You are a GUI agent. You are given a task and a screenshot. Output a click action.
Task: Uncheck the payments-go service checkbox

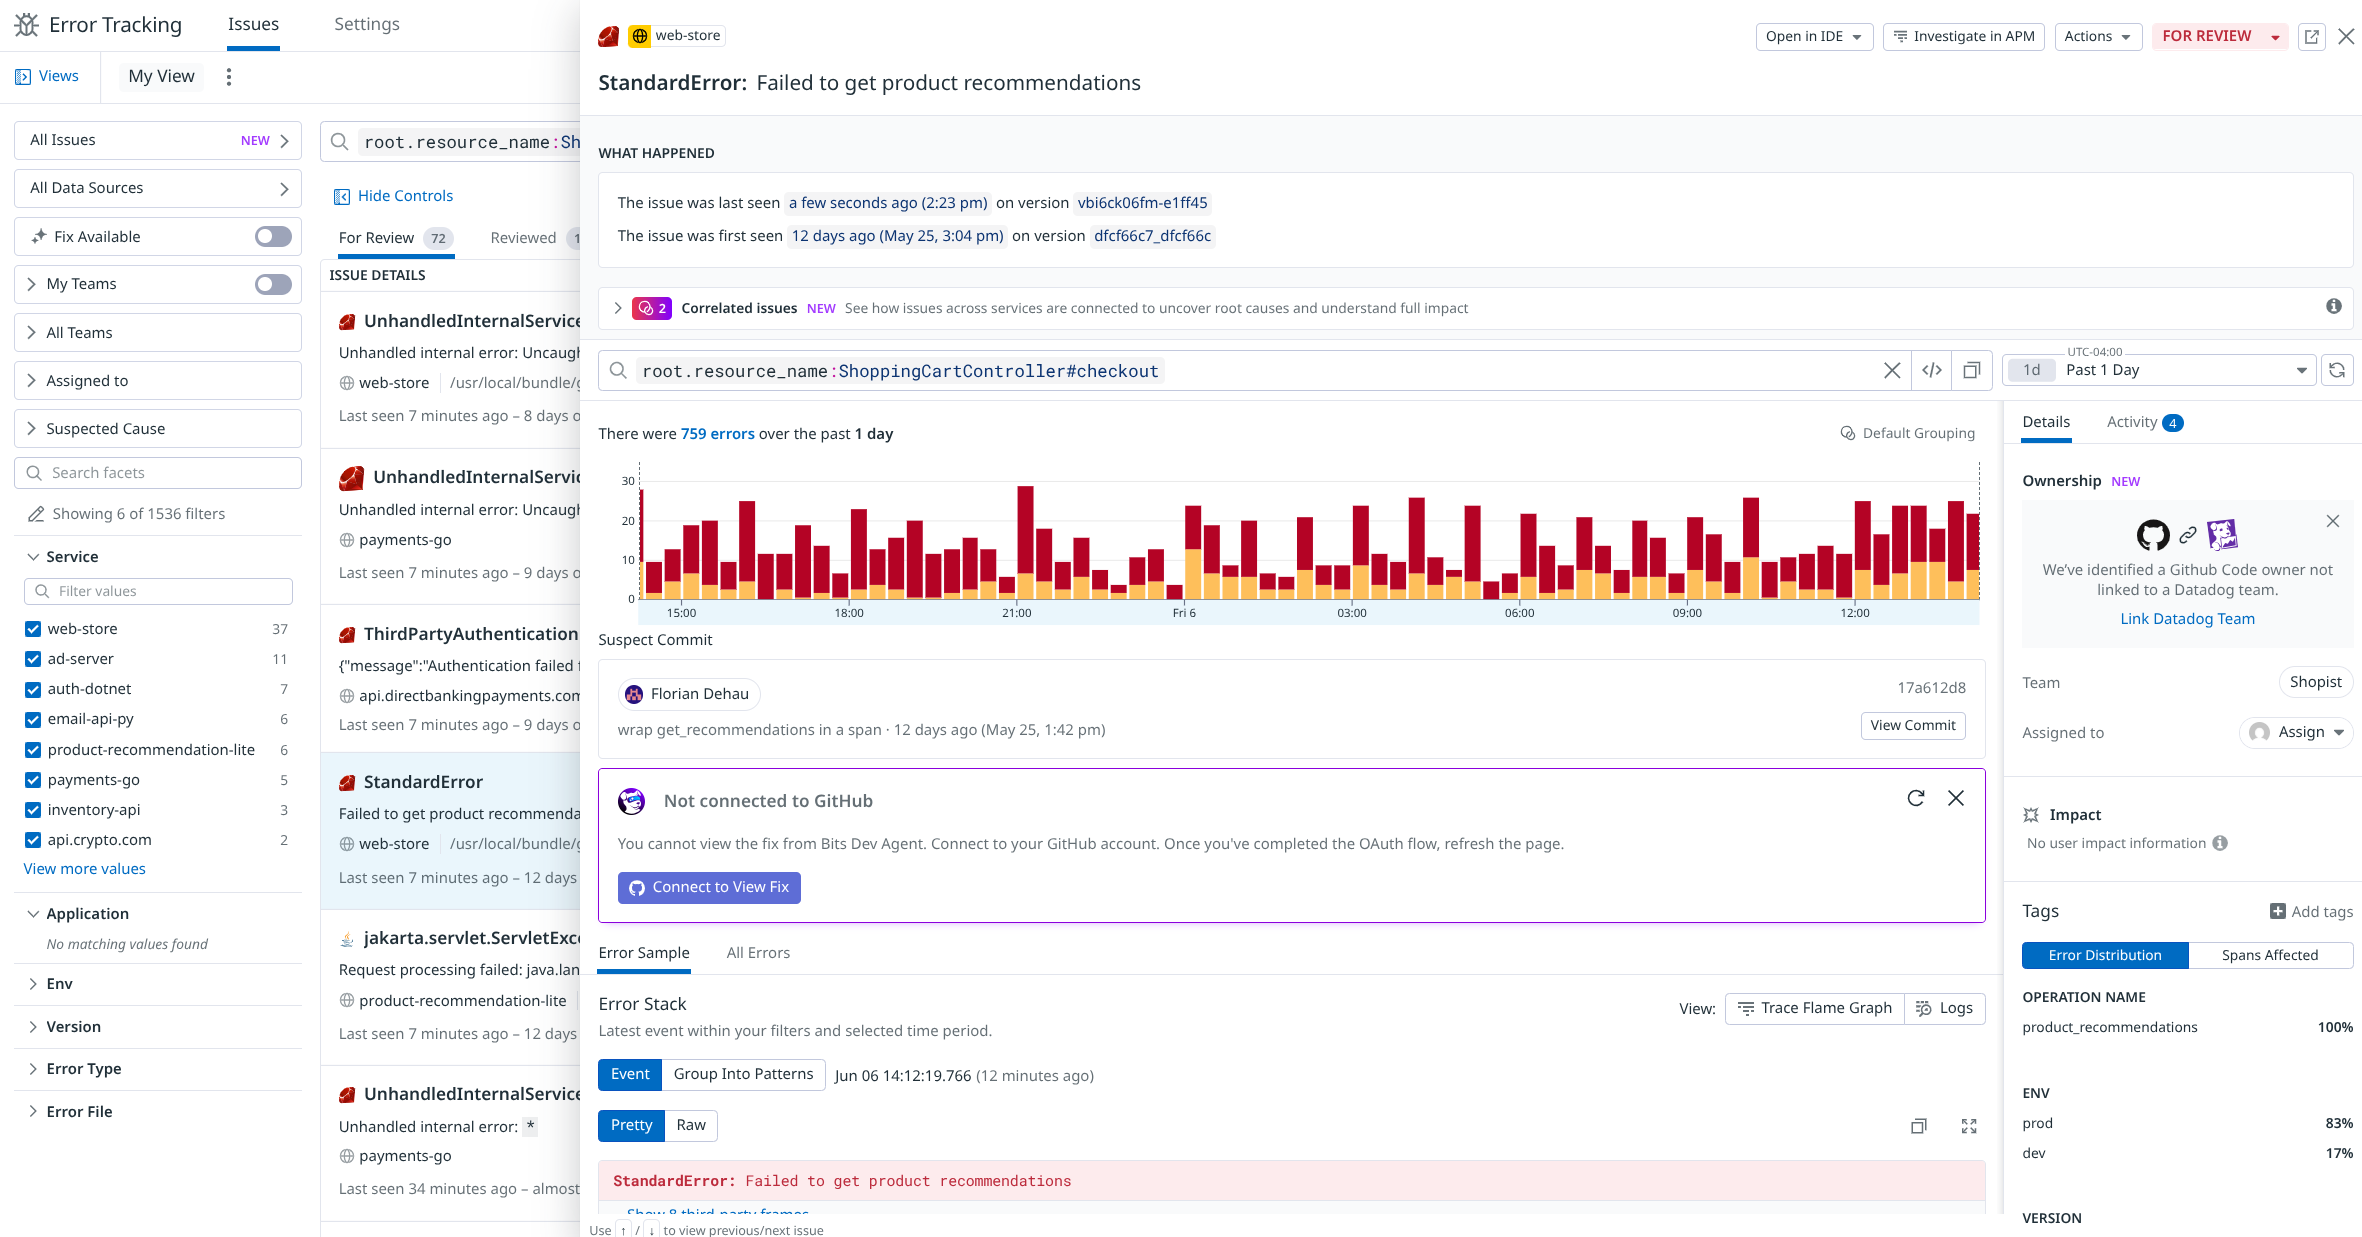click(x=33, y=780)
